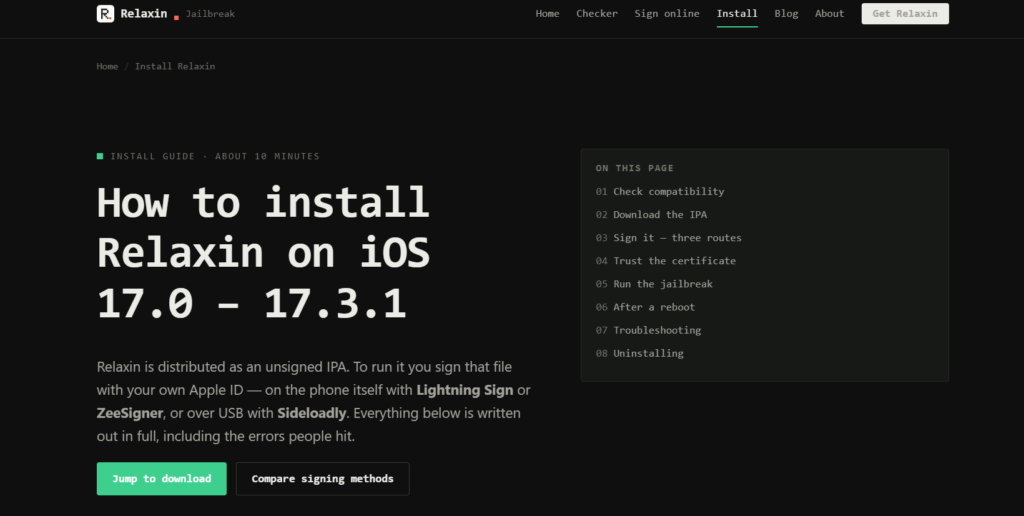This screenshot has width=1024, height=516.
Task: Click the 'ON THIS PAGE' heading
Action: [x=634, y=168]
